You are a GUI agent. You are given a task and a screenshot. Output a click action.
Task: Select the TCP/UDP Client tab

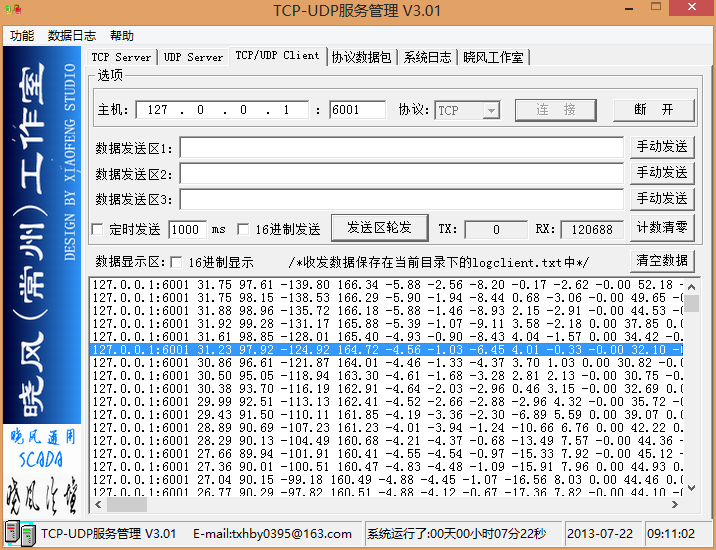point(277,55)
